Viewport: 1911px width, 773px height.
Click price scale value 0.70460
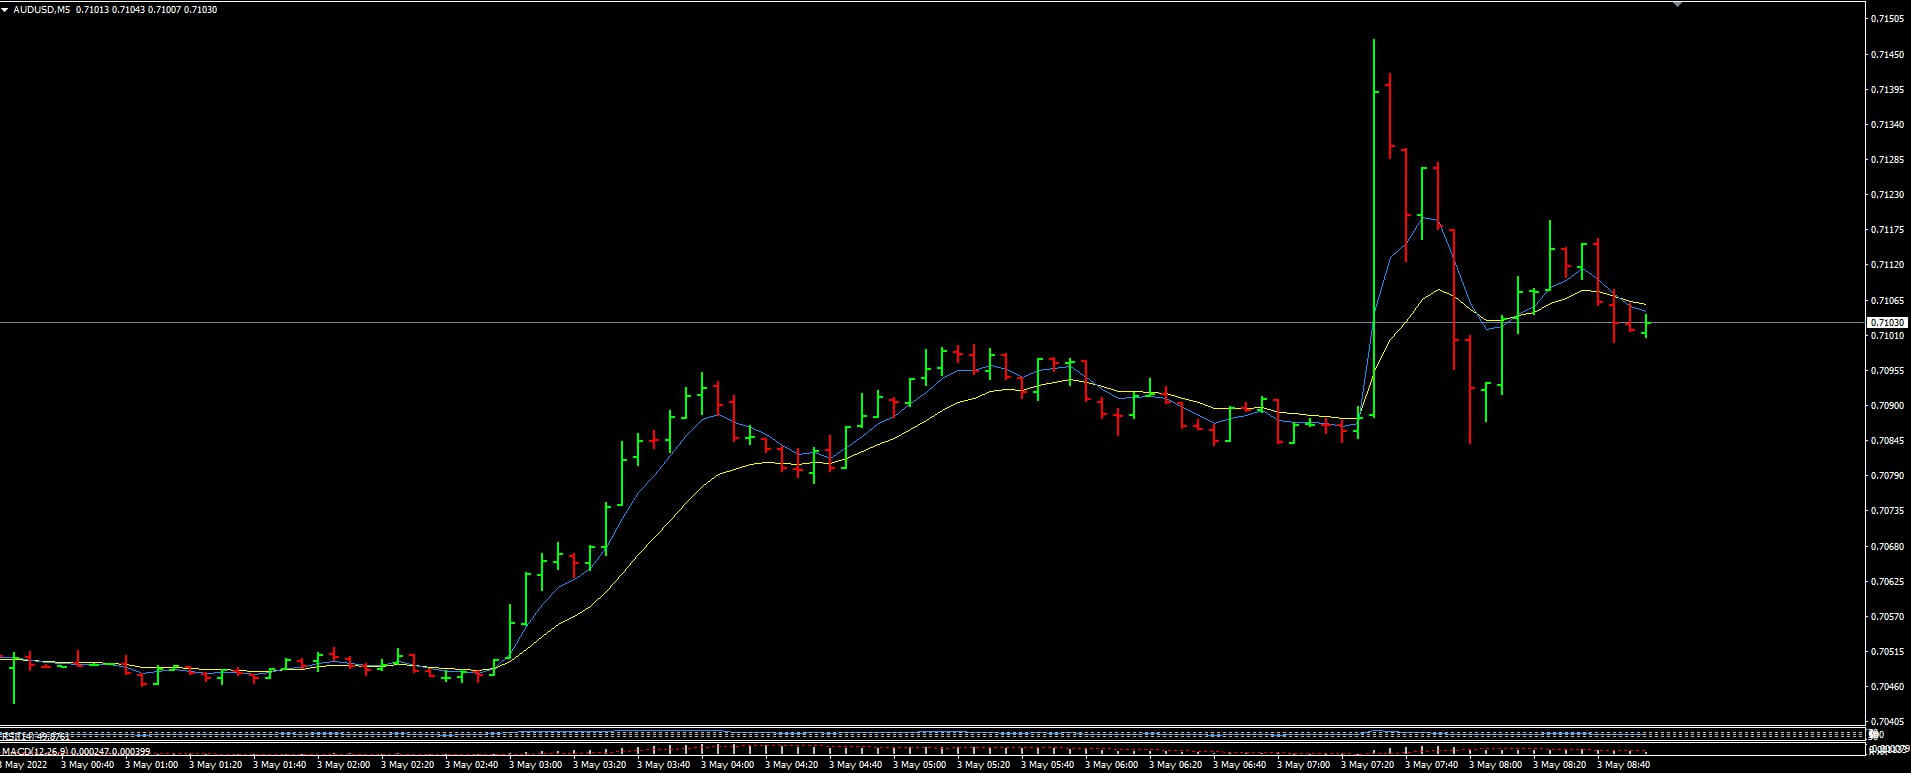(x=1887, y=686)
